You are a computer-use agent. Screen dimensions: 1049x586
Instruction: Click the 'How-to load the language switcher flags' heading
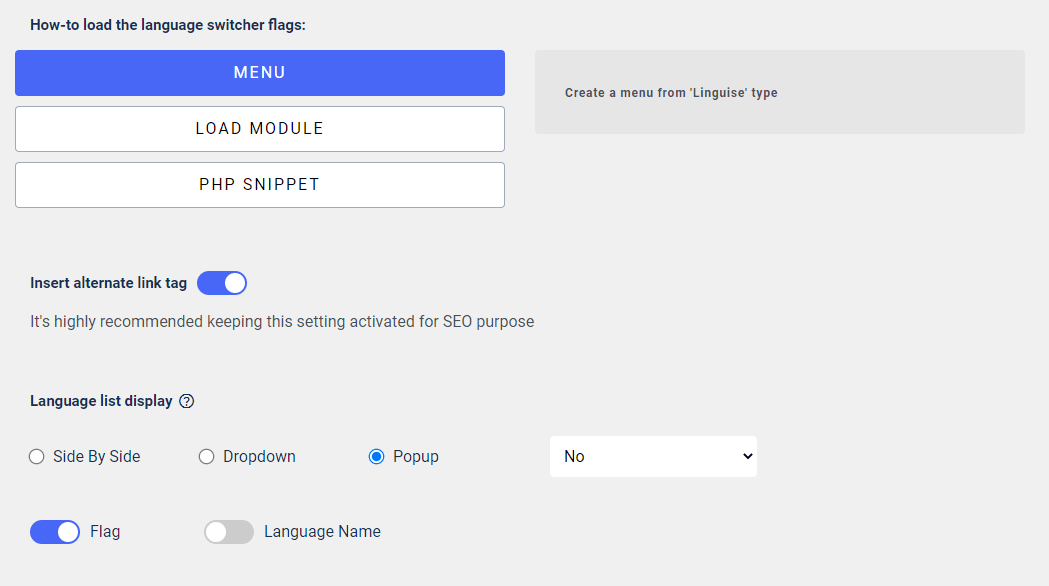168,25
